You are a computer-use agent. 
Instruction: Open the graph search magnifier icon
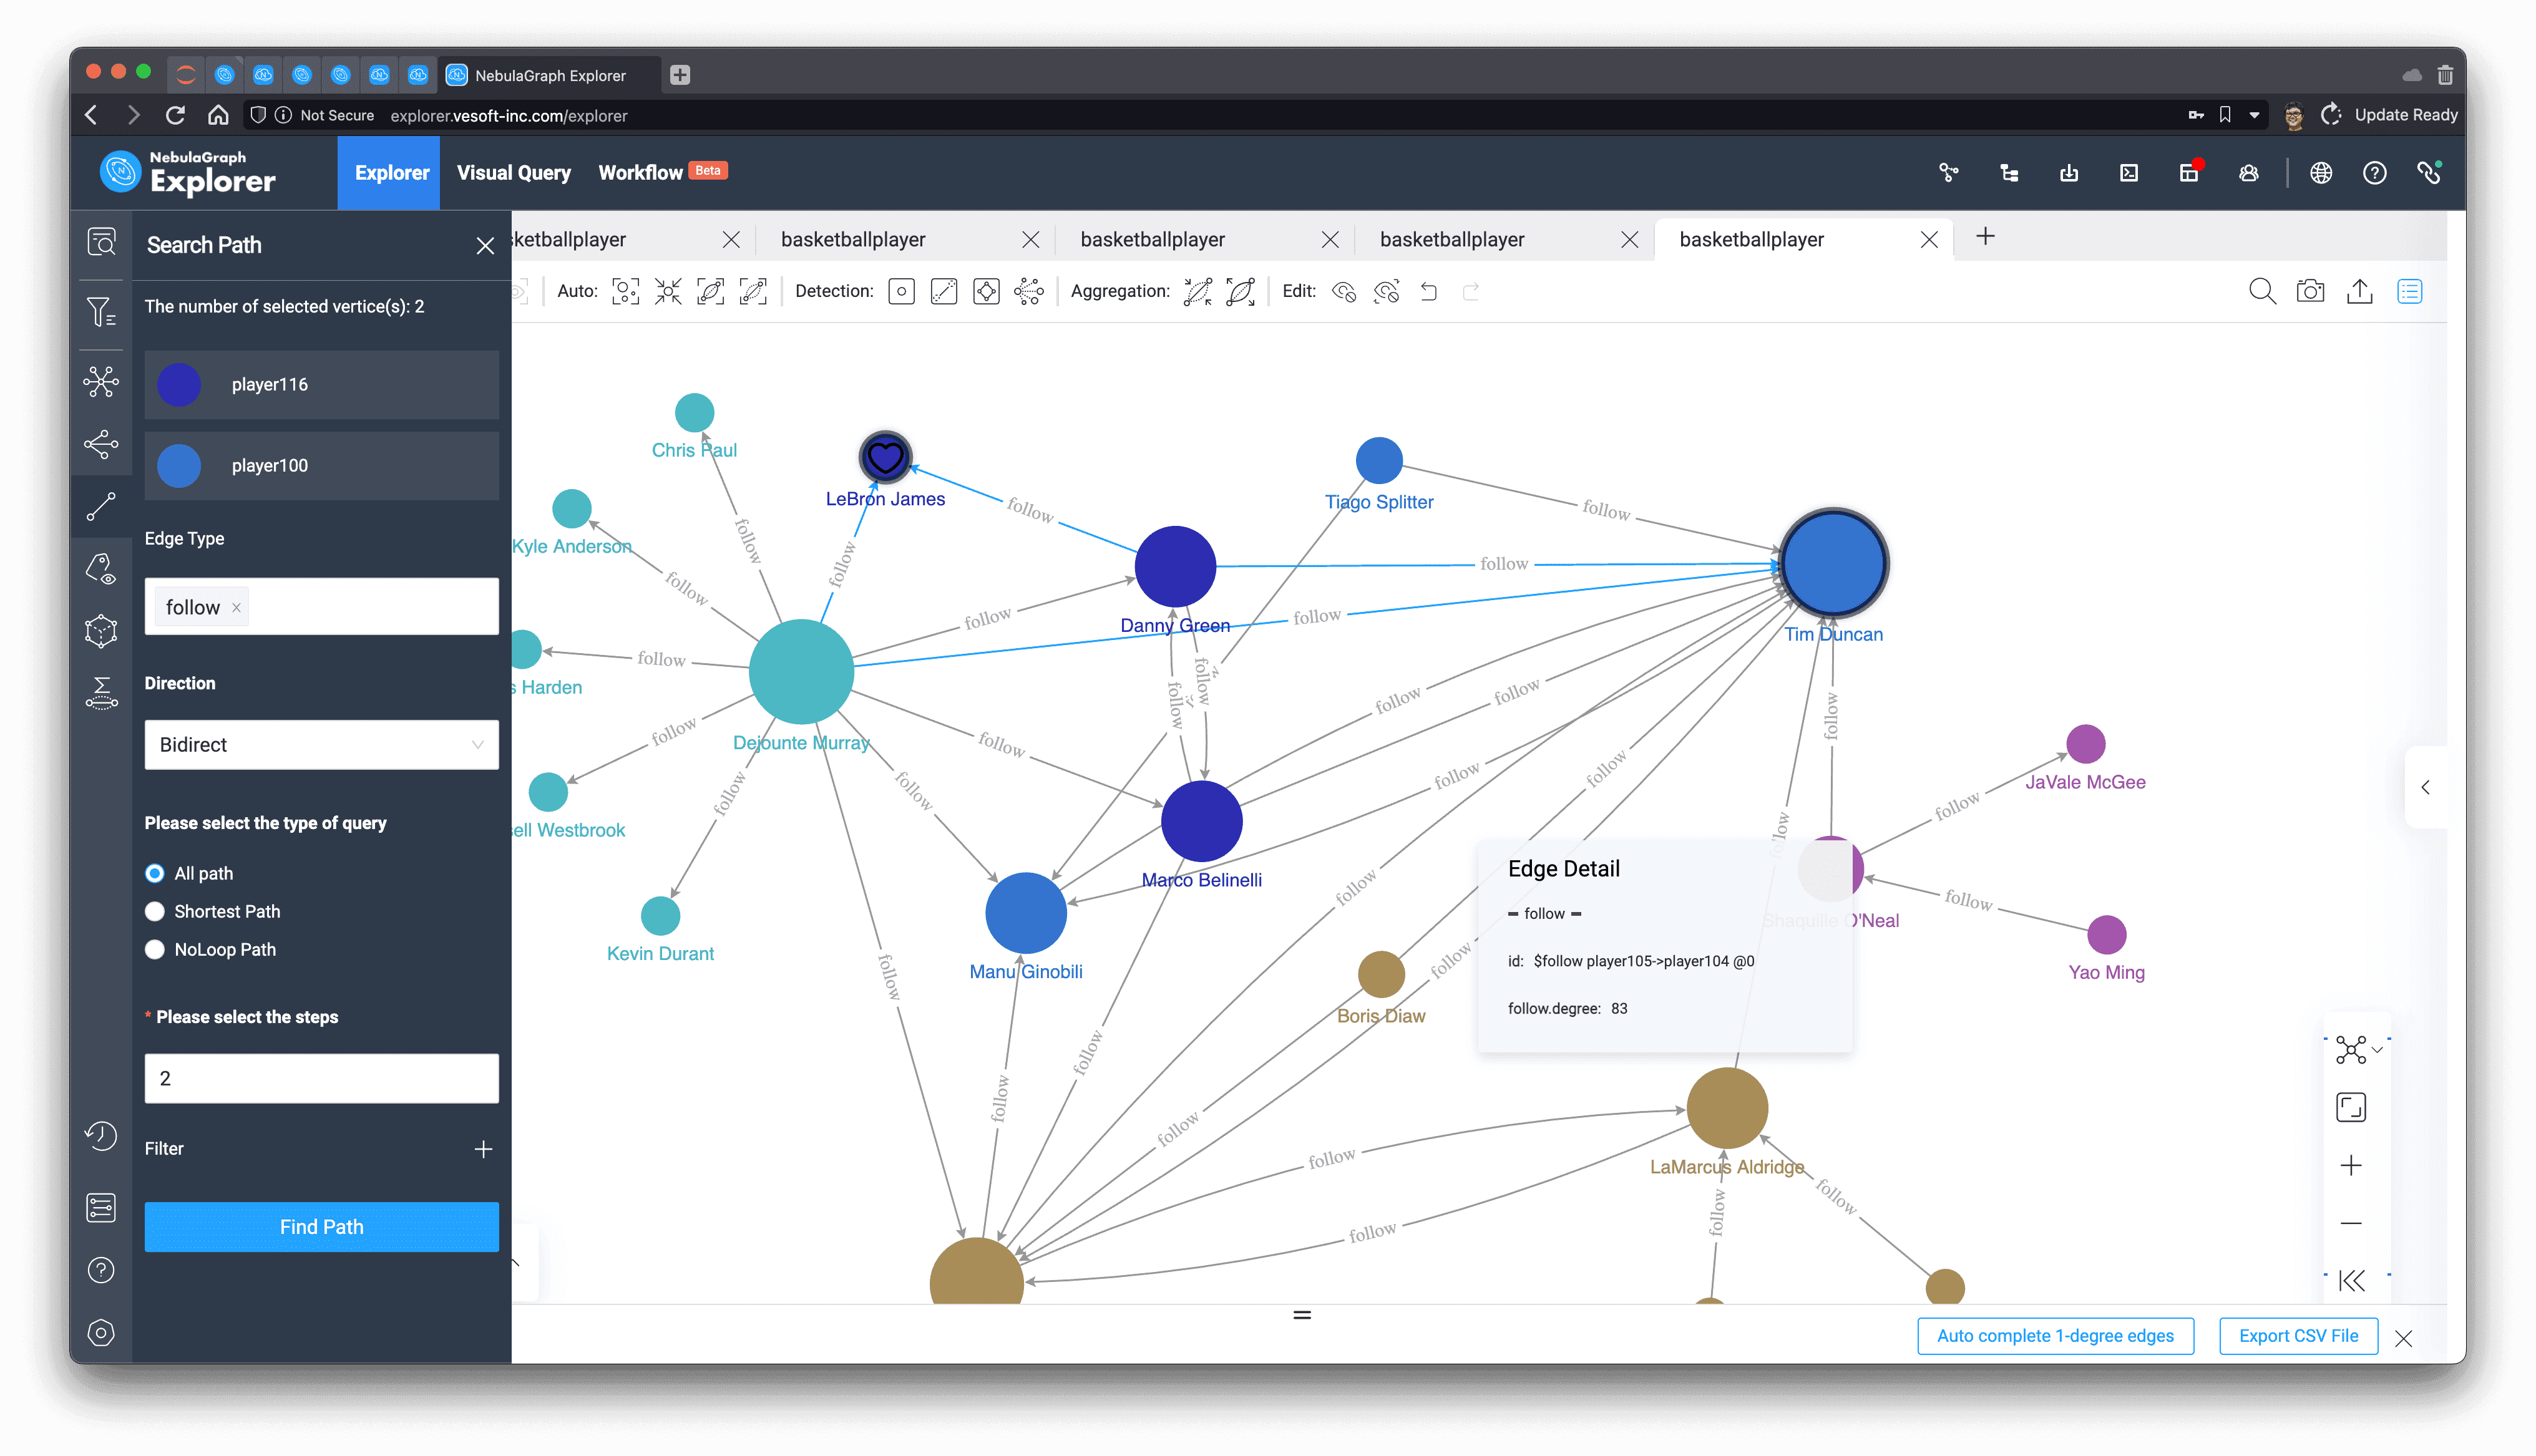[2262, 291]
